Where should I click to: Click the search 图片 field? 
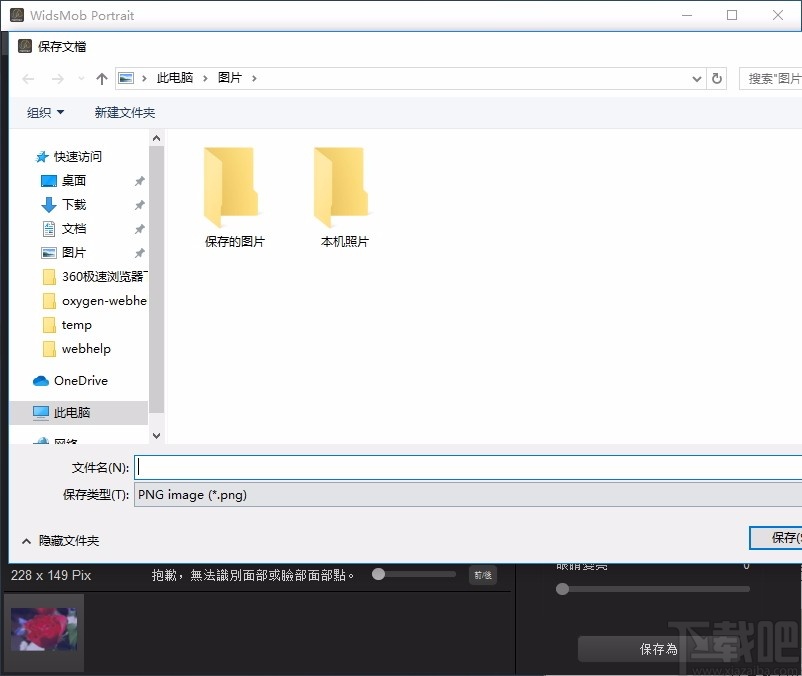click(x=771, y=79)
